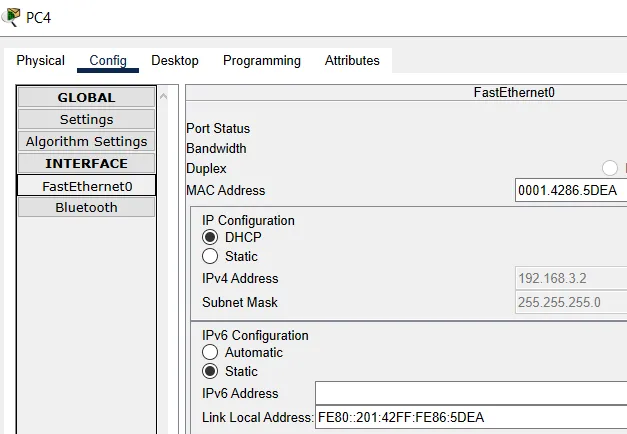The image size is (627, 434).
Task: Choose Static under IP Configuration
Action: [210, 256]
